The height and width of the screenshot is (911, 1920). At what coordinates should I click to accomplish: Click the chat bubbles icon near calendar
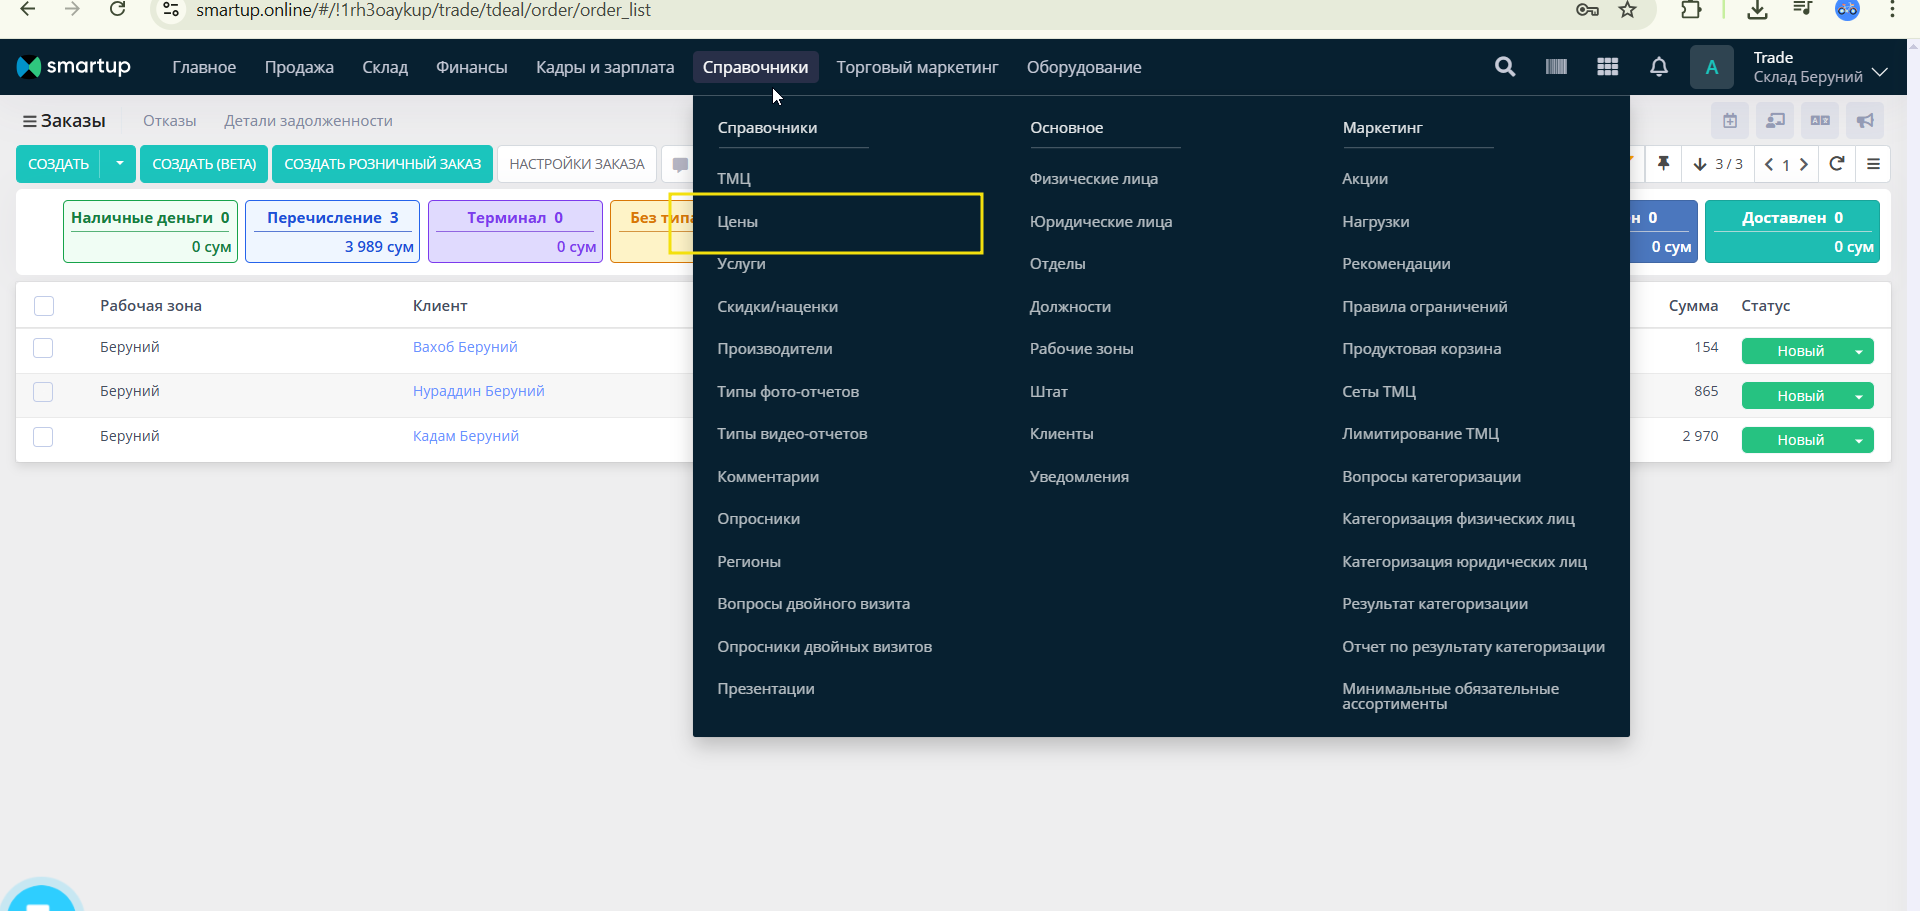1775,121
